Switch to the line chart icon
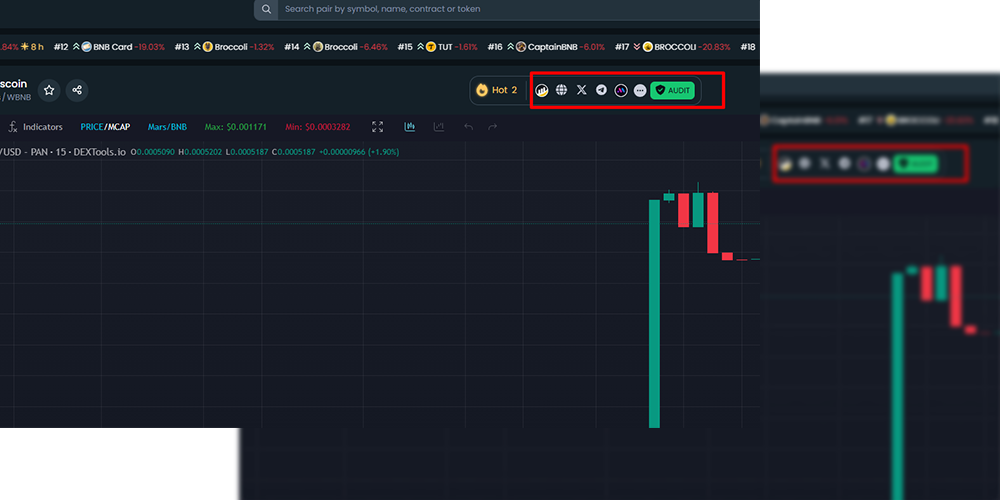The image size is (1000, 500). pos(439,127)
